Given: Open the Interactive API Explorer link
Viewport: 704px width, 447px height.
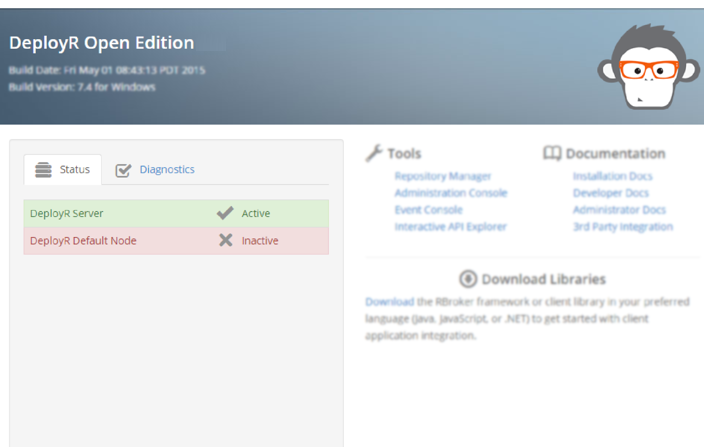Looking at the screenshot, I should pyautogui.click(x=450, y=227).
